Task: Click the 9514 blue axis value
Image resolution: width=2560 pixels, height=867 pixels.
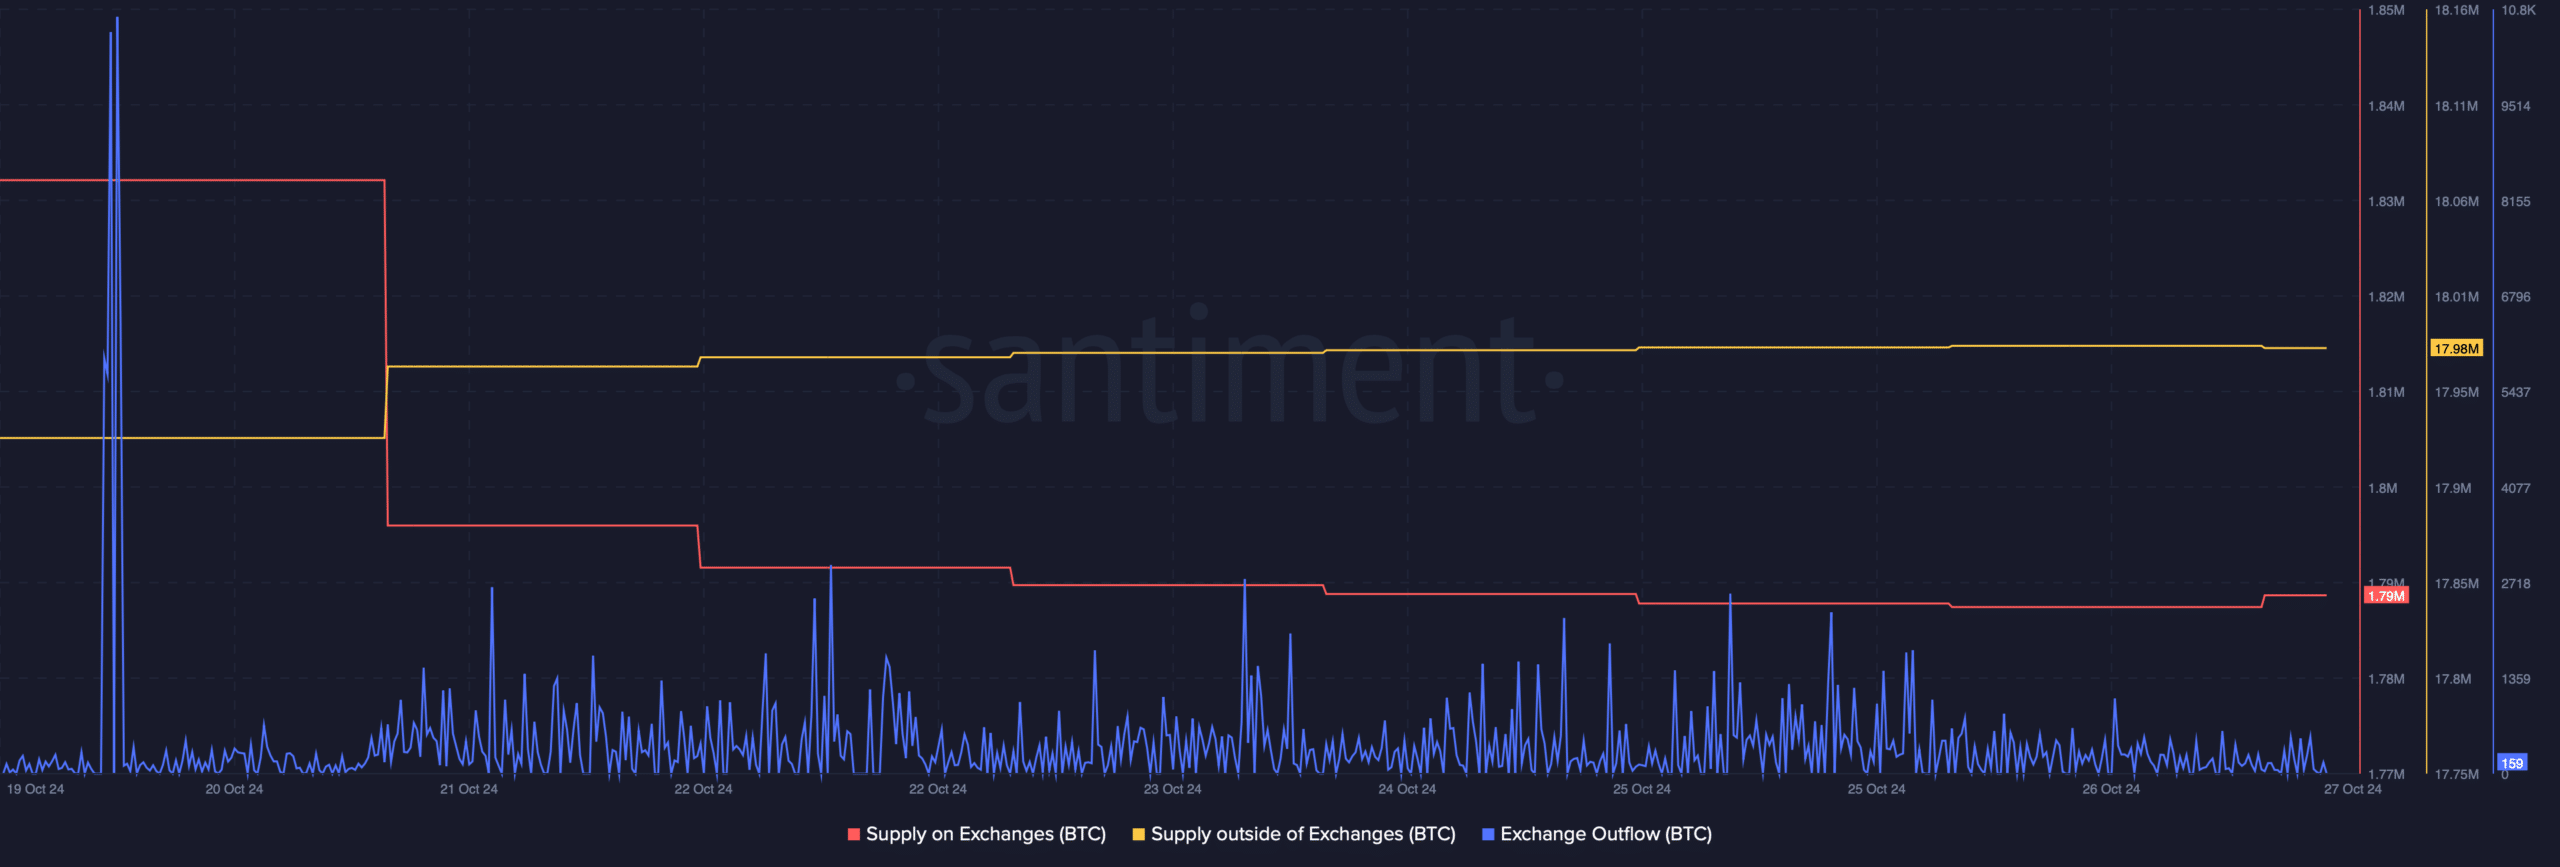Action: (x=2515, y=106)
